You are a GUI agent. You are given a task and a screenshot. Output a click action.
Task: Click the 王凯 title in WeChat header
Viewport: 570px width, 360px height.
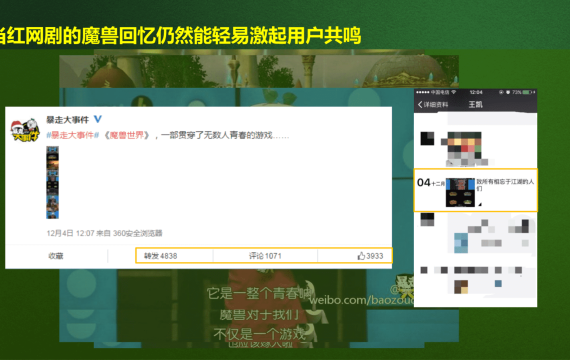[475, 105]
